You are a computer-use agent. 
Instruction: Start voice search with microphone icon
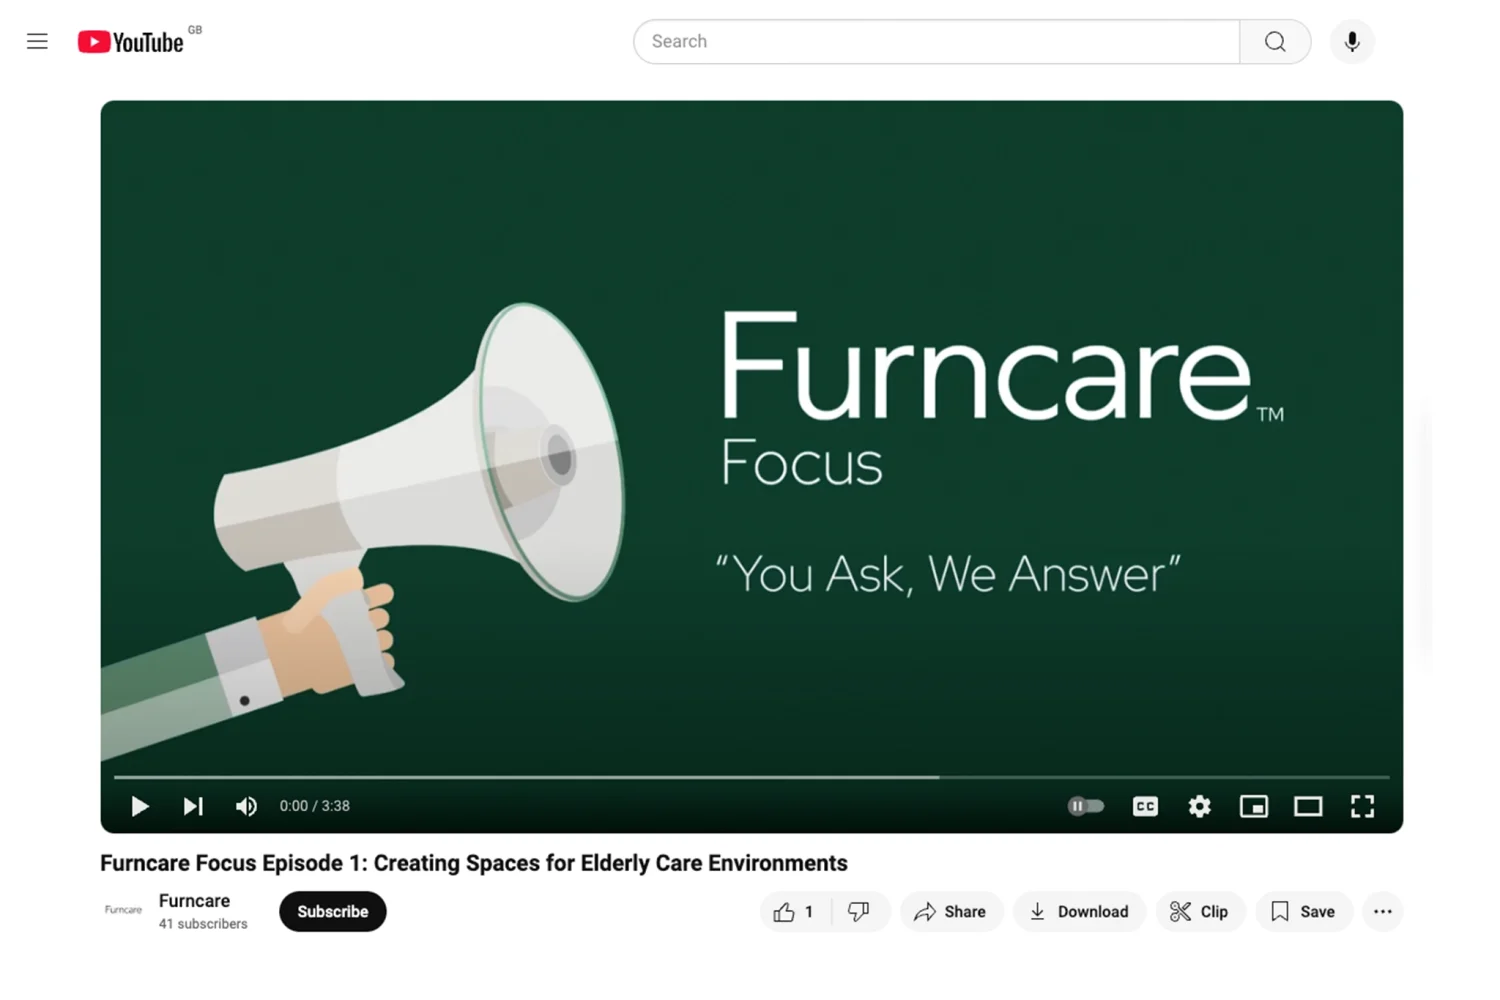(1352, 42)
